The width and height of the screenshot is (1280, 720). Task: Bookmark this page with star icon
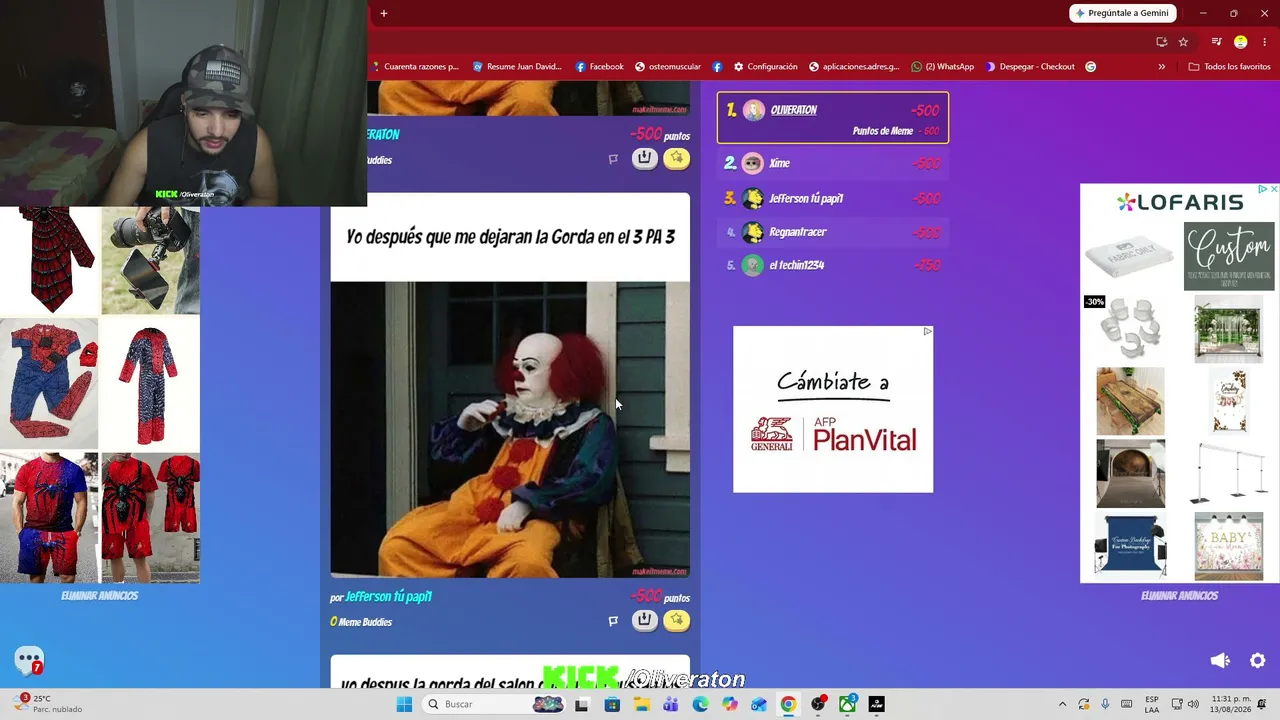1183,42
